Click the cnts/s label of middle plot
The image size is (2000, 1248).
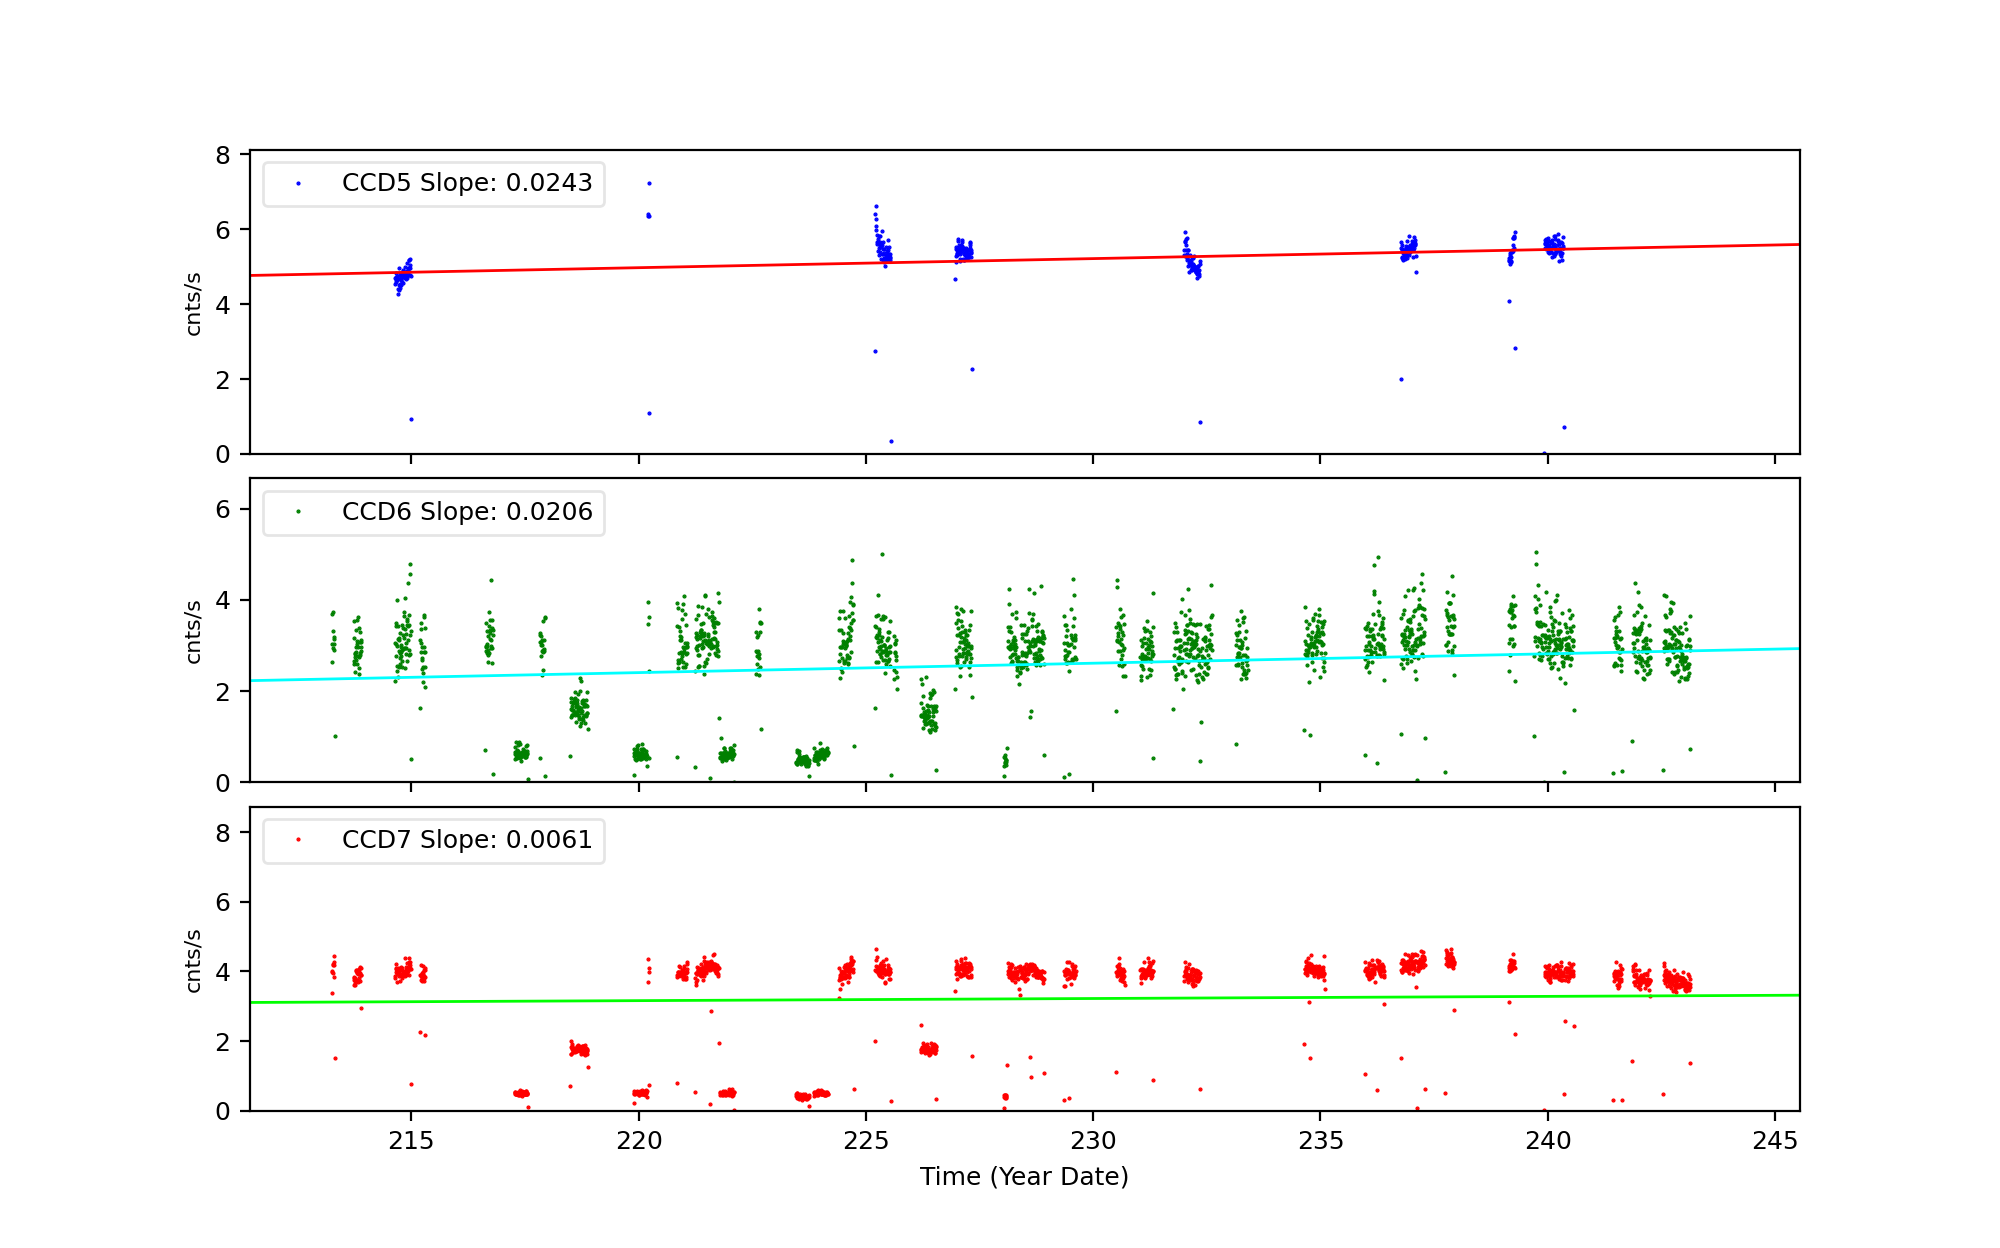(194, 631)
